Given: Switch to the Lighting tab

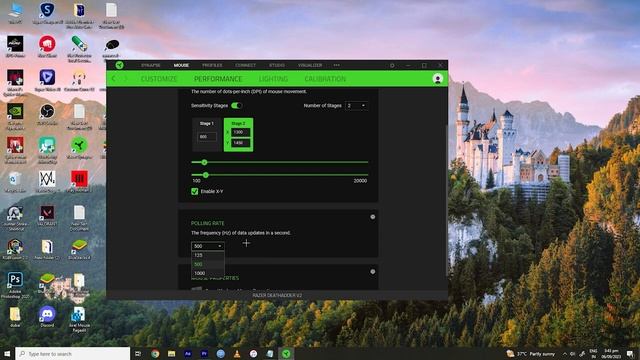Looking at the screenshot, I should tap(273, 79).
